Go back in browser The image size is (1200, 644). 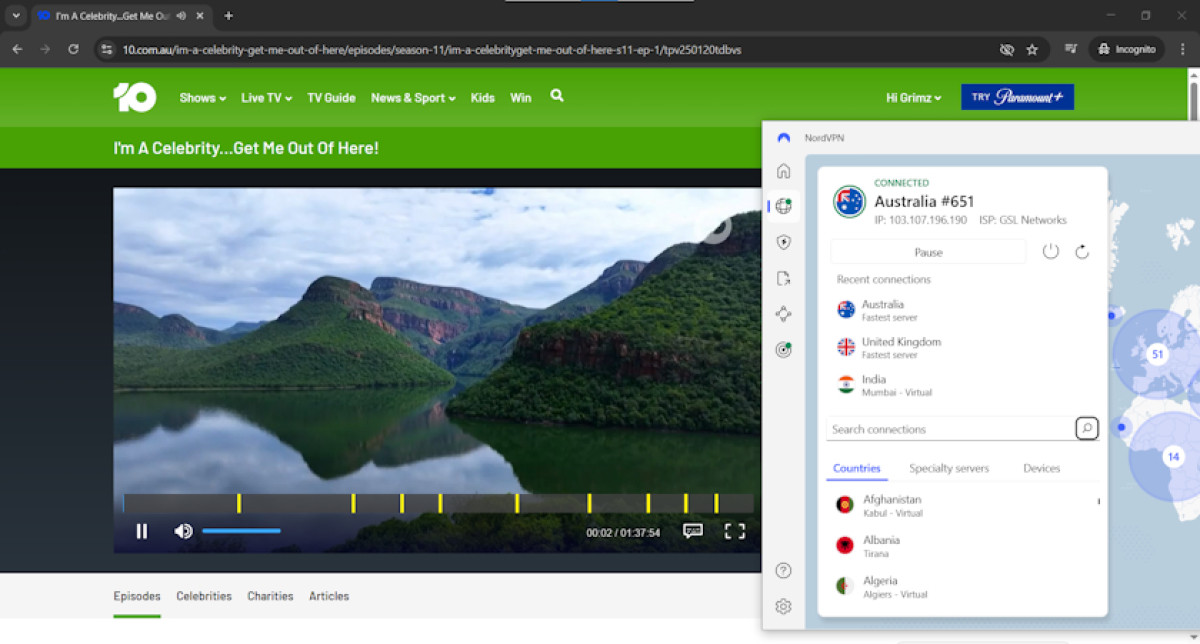point(17,49)
